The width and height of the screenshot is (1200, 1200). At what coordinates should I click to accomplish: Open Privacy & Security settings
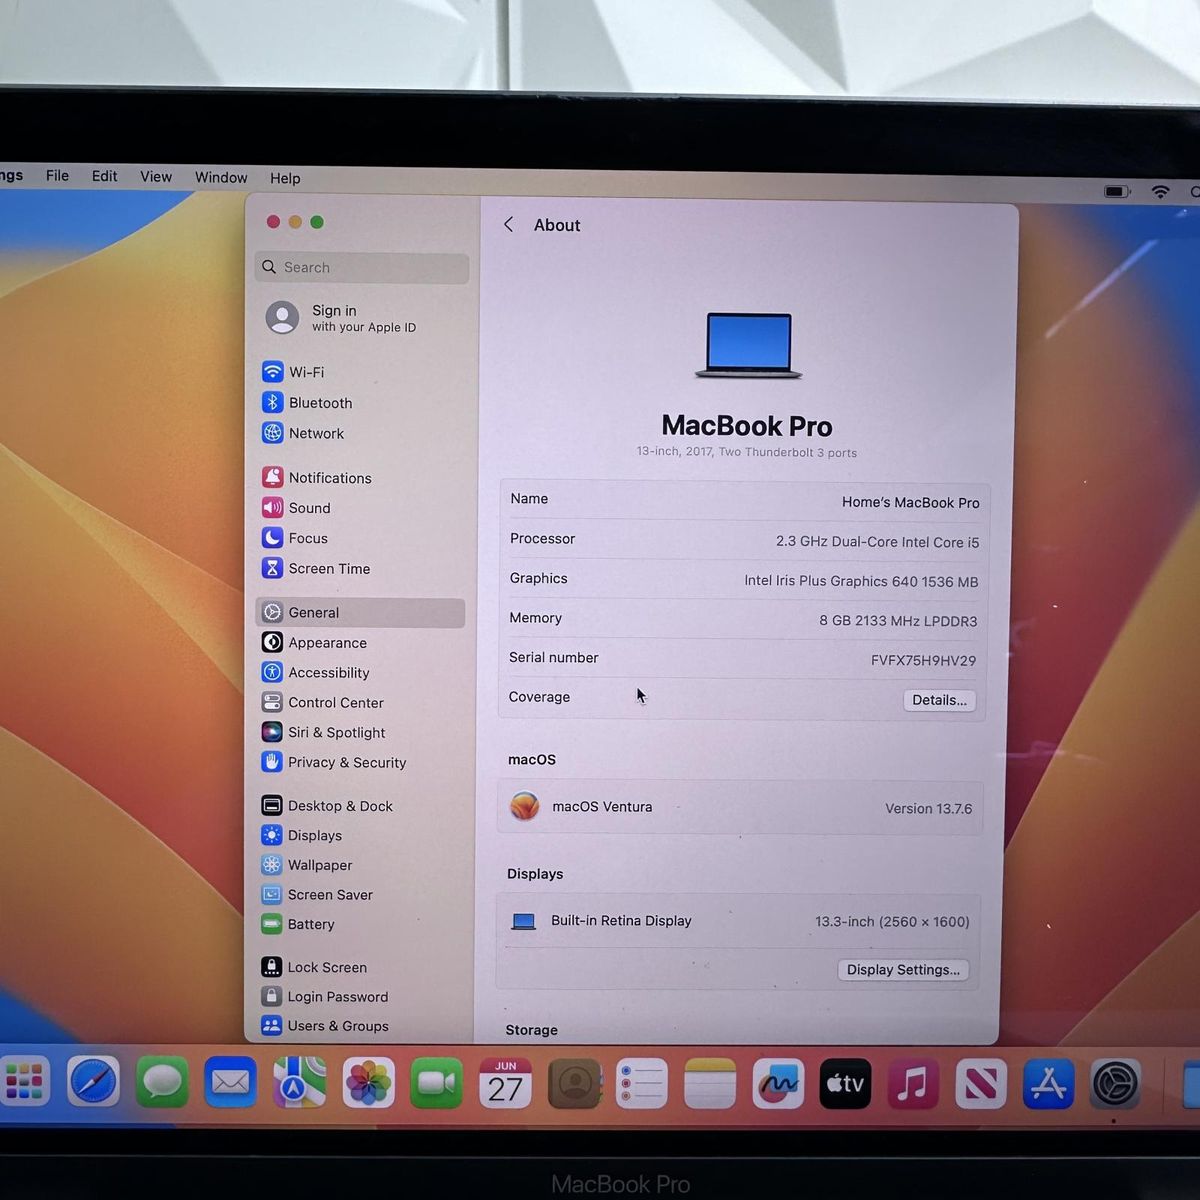tap(333, 762)
